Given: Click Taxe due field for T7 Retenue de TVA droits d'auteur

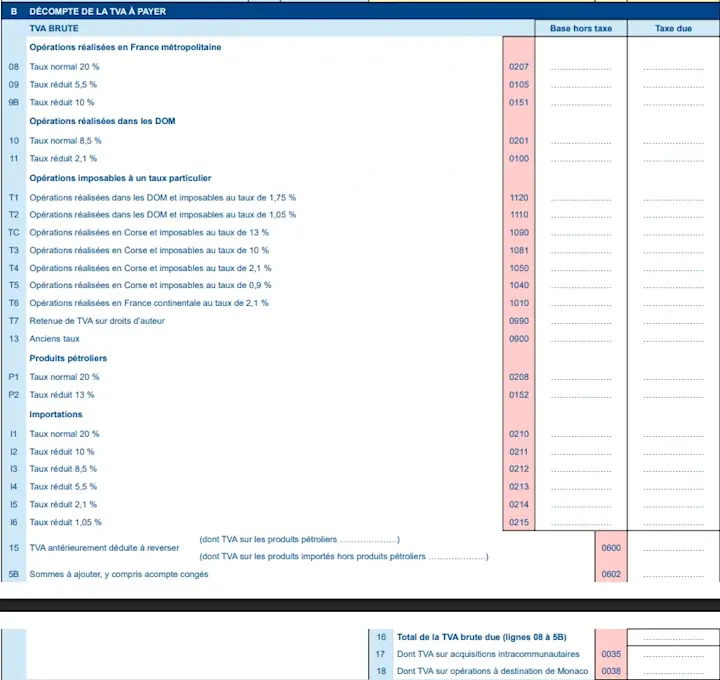Looking at the screenshot, I should click(673, 321).
